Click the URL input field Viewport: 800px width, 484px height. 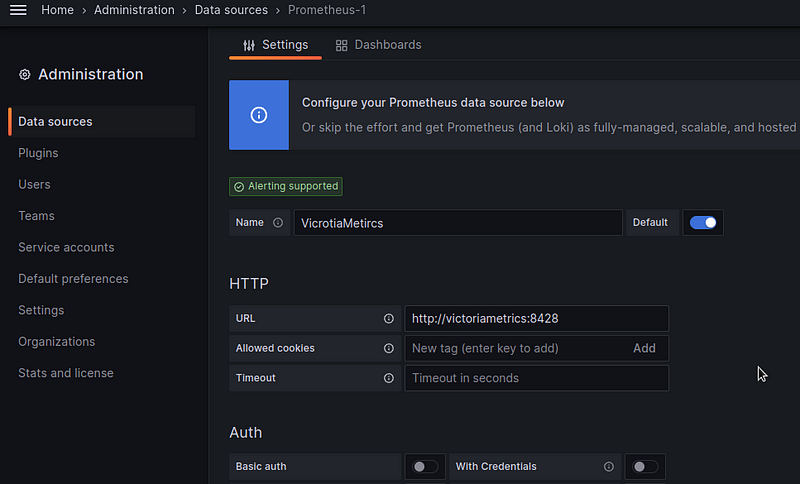[x=537, y=318]
